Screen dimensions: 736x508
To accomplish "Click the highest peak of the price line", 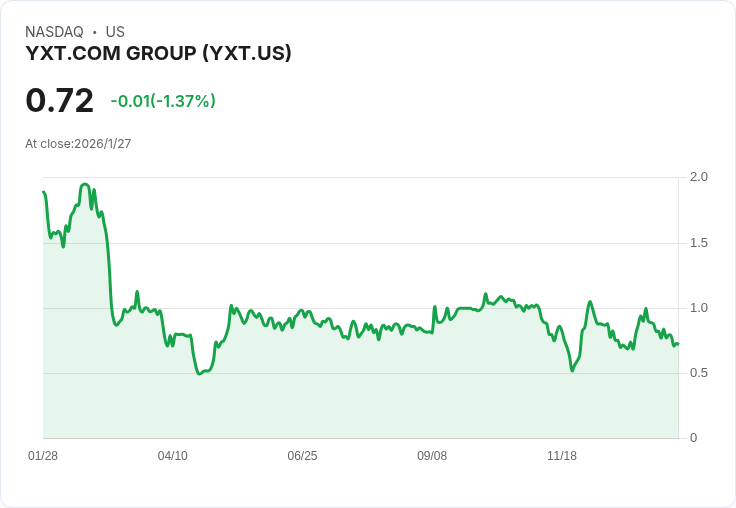I will (85, 185).
